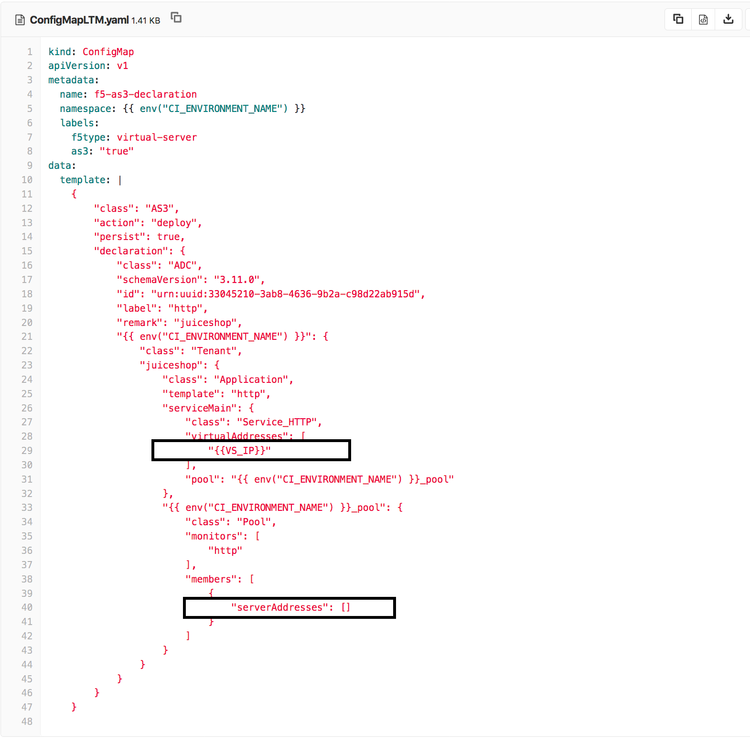Image resolution: width=750 pixels, height=738 pixels.
Task: Click line number 29 in the gutter
Action: click(x=25, y=451)
